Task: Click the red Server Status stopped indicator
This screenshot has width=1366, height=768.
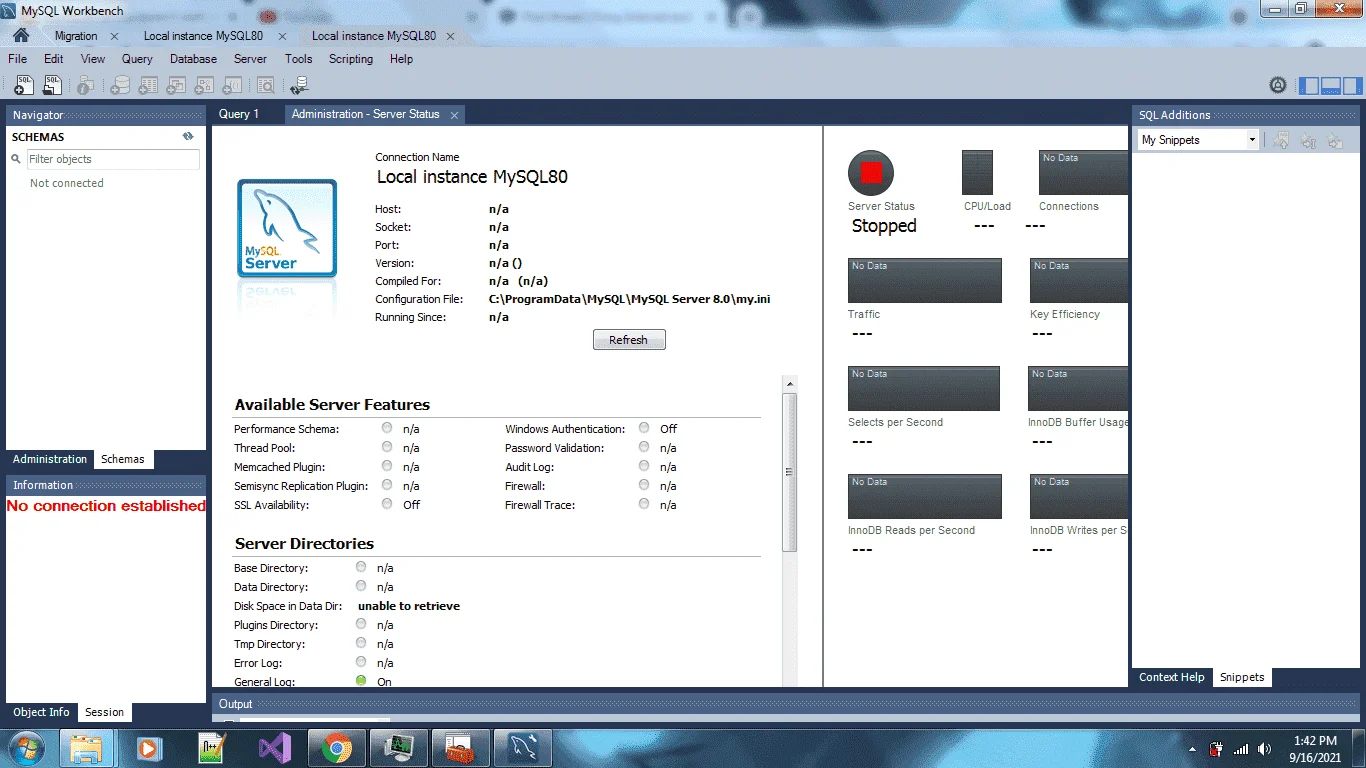Action: [871, 173]
